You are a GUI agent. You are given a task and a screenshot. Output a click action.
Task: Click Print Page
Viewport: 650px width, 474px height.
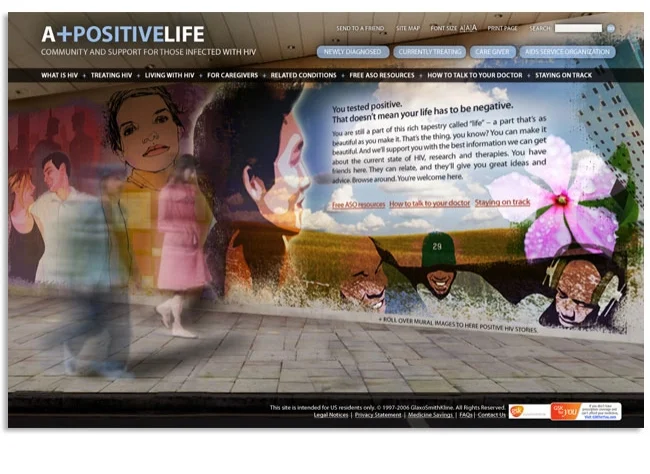pyautogui.click(x=502, y=28)
